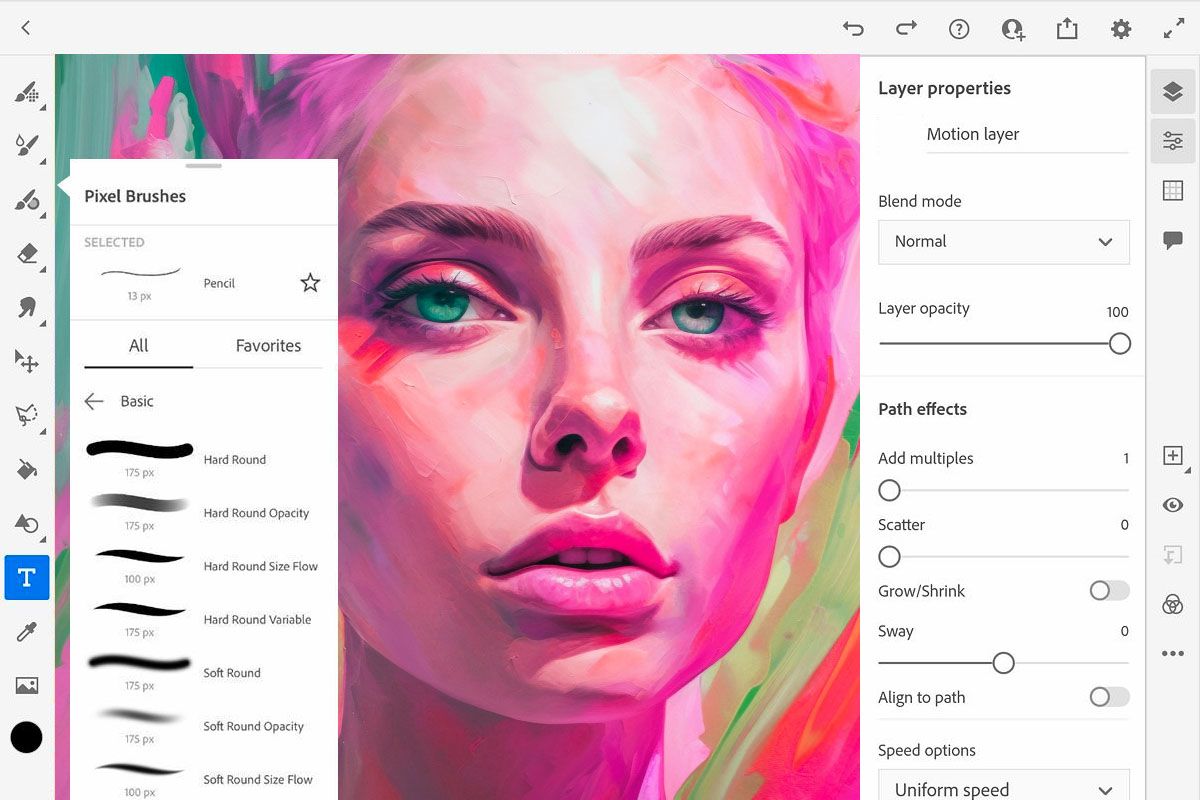
Task: Open the Layers panel
Action: coord(1172,90)
